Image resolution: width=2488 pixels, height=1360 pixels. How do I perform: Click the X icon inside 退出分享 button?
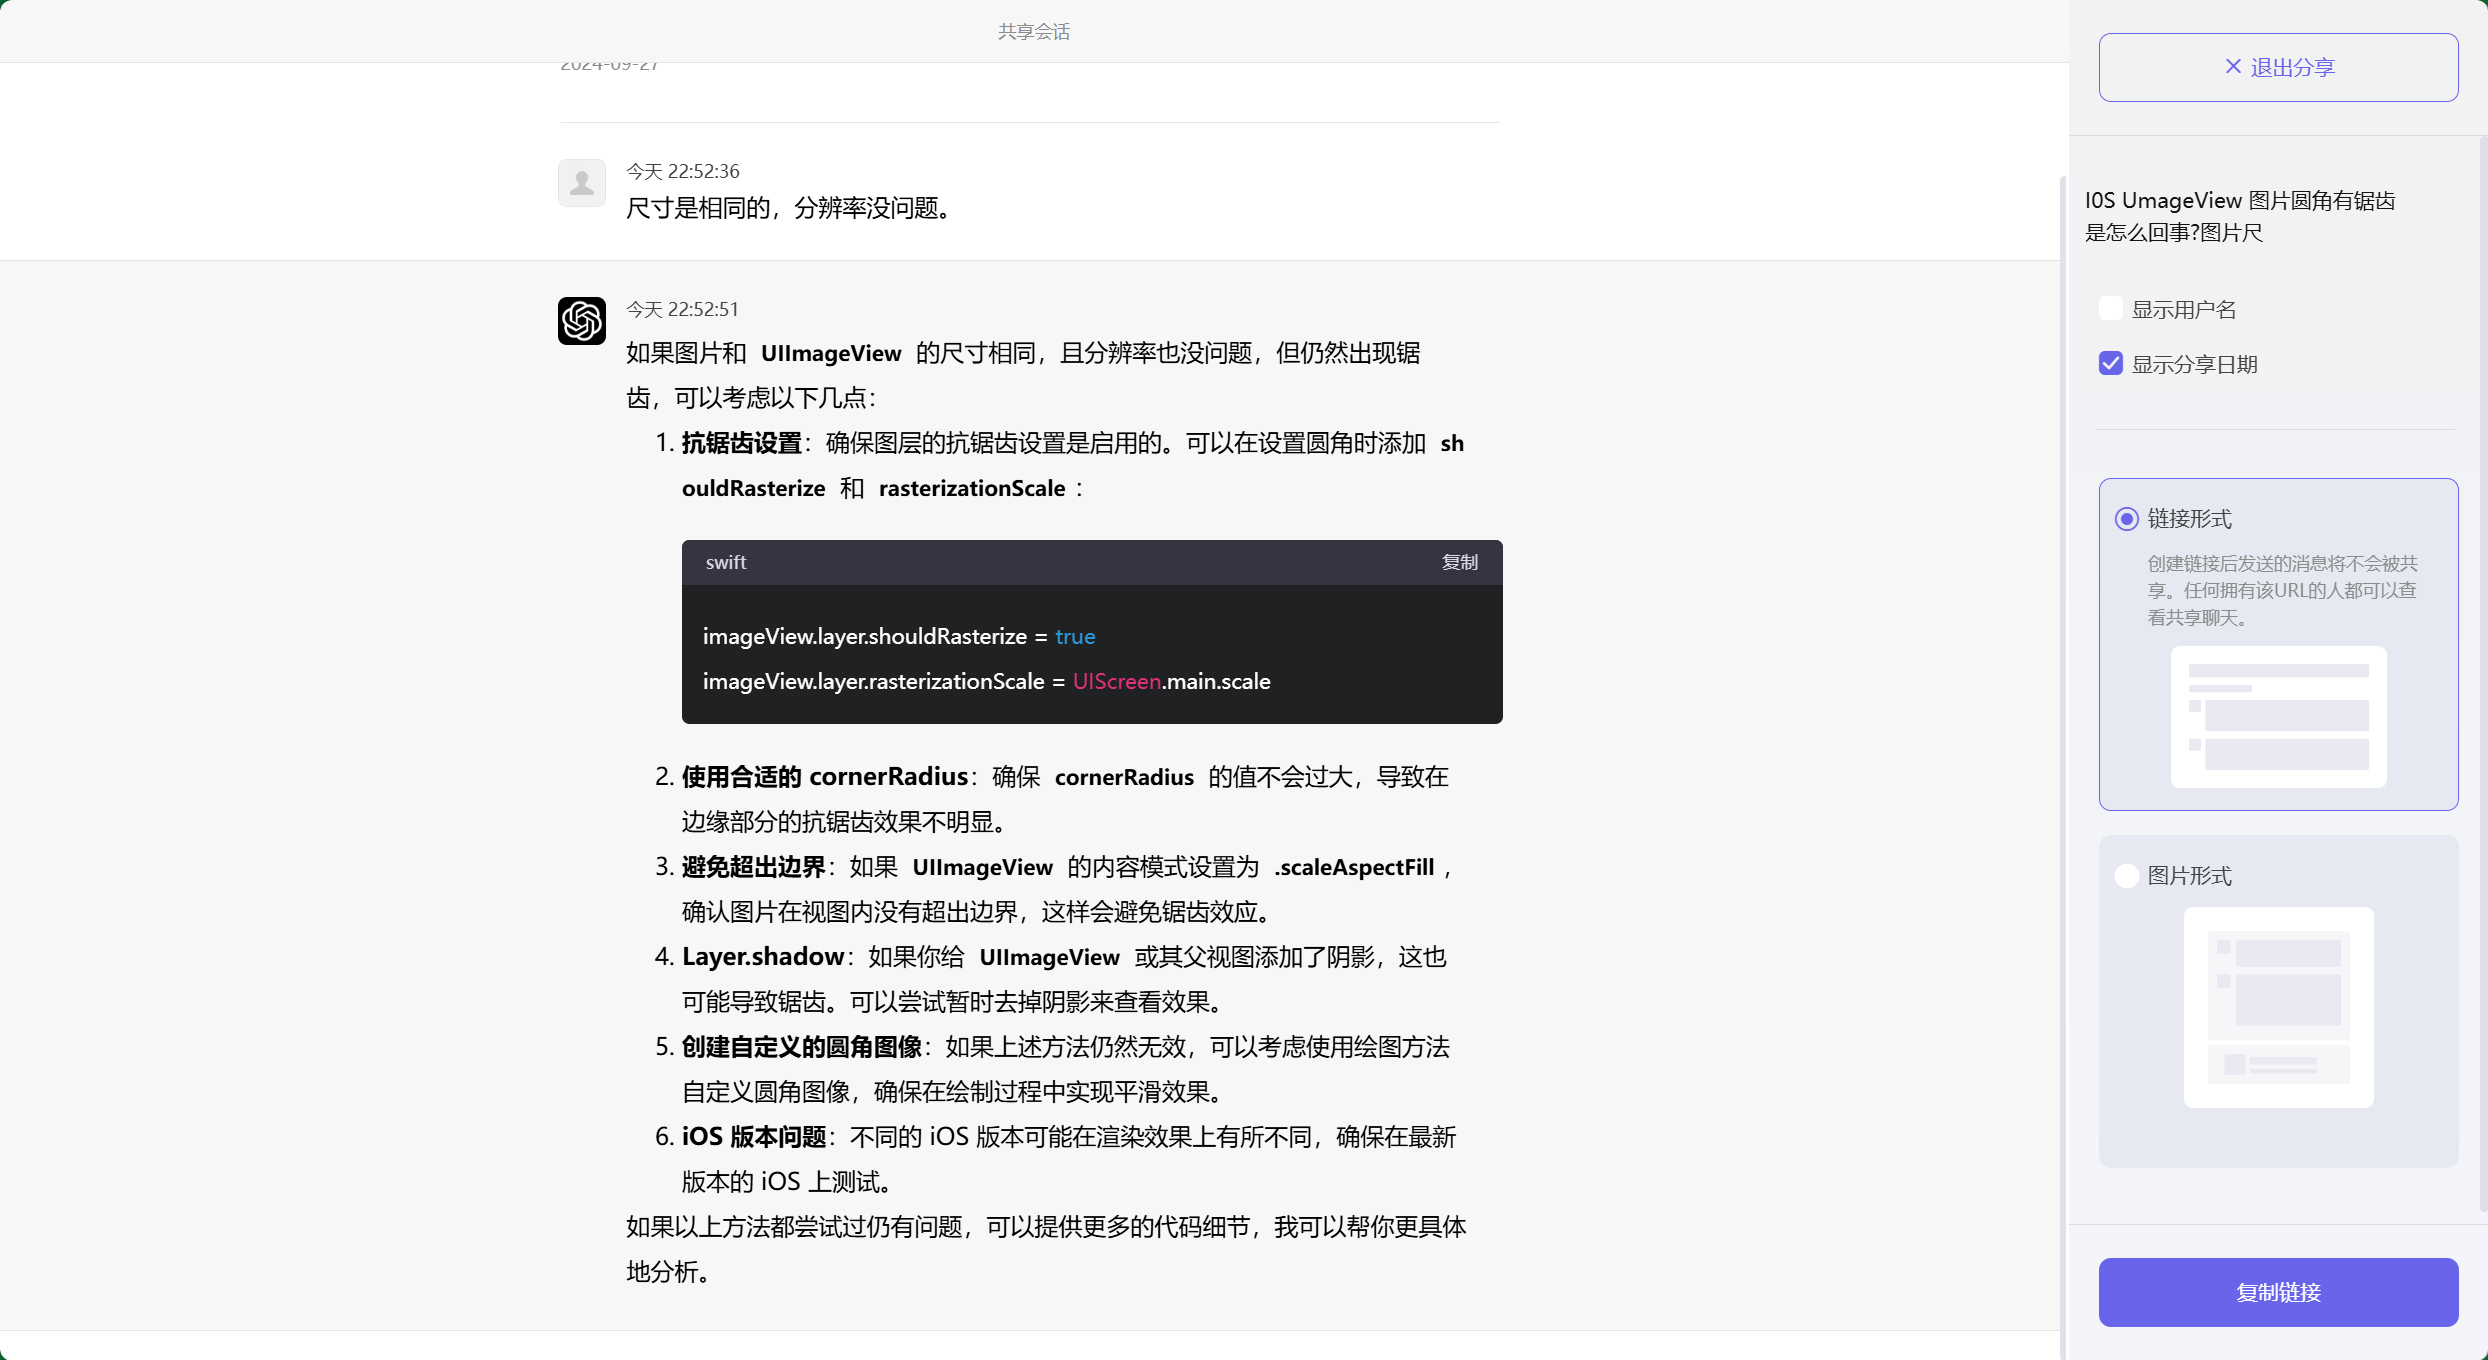[x=2233, y=66]
